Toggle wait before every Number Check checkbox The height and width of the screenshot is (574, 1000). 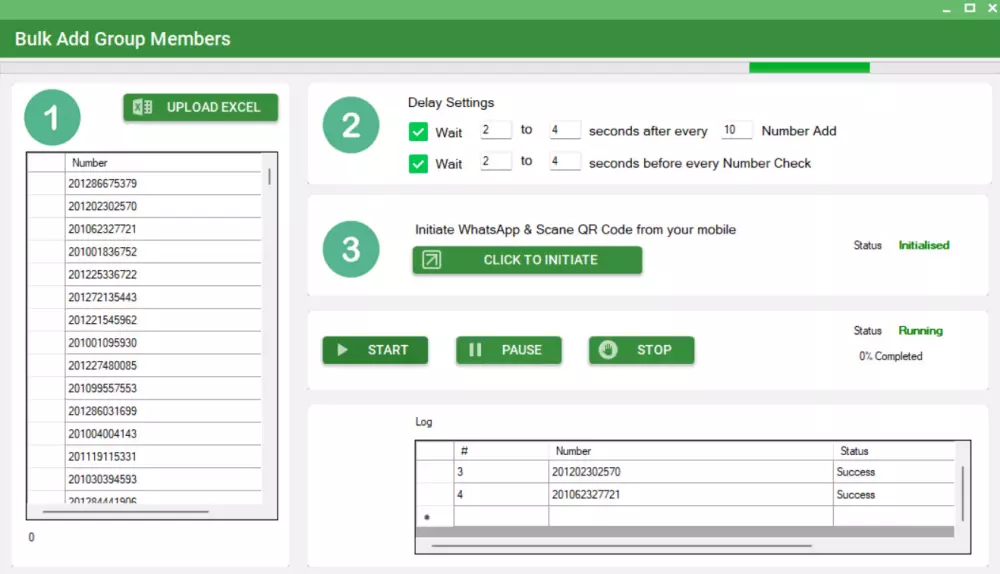pos(418,164)
